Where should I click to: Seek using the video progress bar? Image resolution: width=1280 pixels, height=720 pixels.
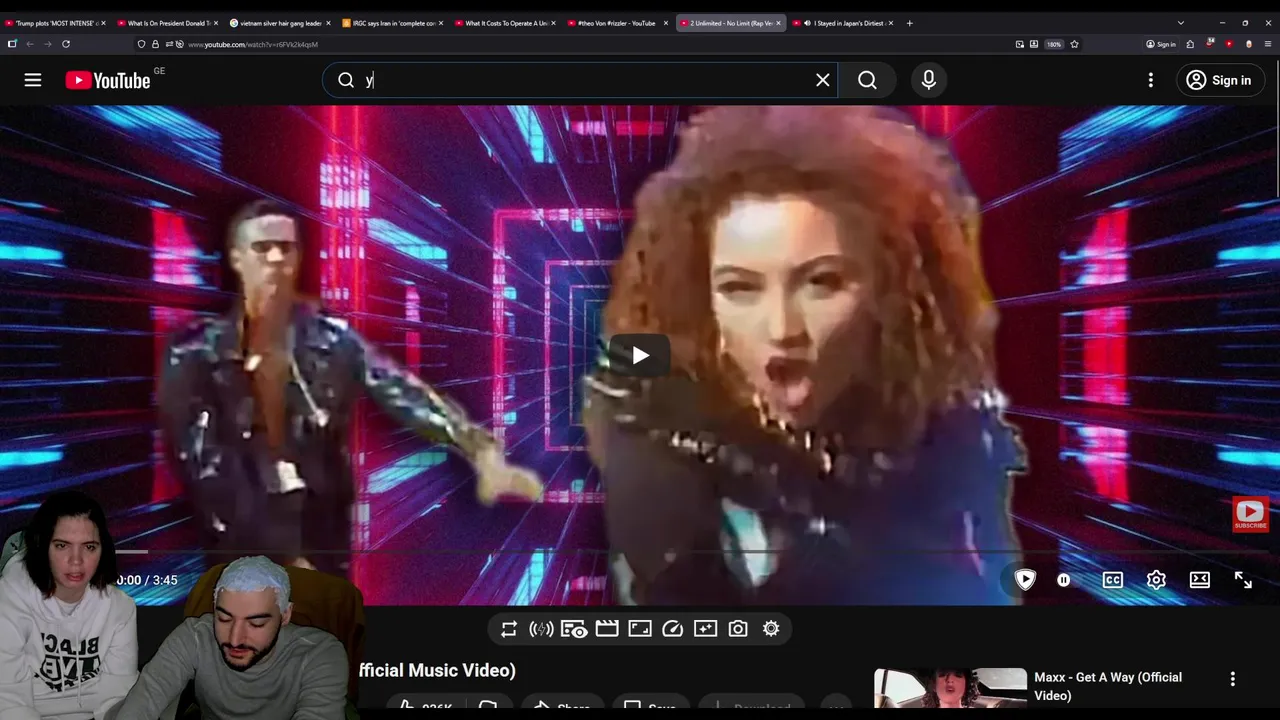coord(640,551)
